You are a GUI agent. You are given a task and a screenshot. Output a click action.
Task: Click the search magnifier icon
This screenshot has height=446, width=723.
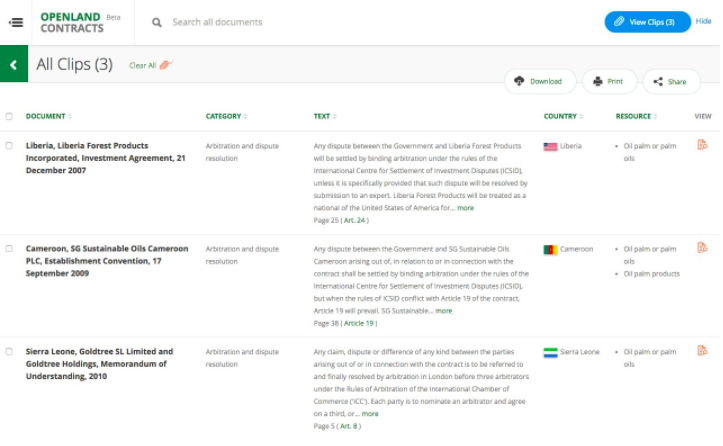157,22
